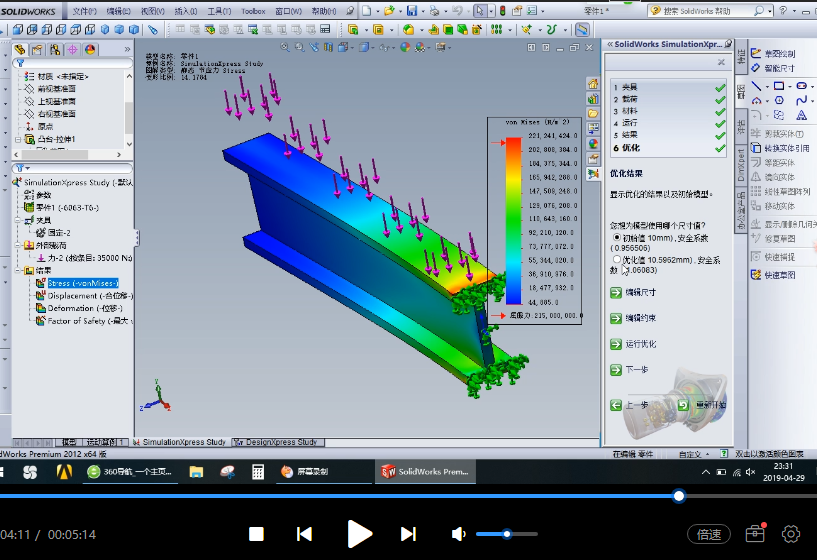This screenshot has width=817, height=560.
Task: Select the Line sketch tool
Action: [756, 86]
